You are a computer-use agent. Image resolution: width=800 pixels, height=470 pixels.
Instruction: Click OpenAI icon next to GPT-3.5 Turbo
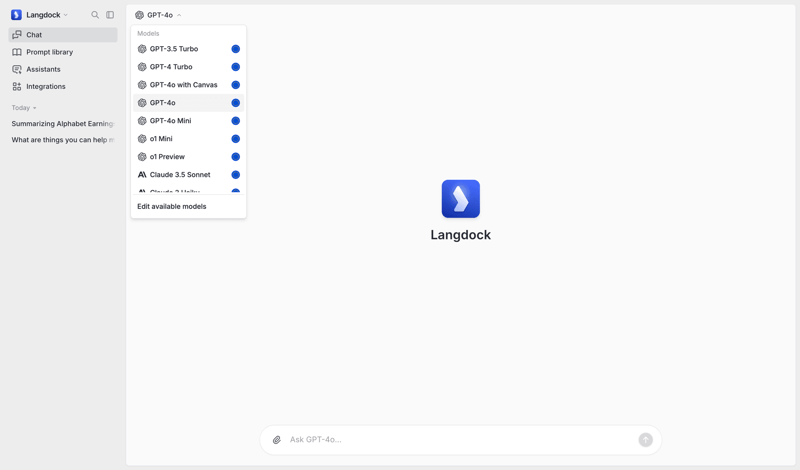tap(142, 49)
